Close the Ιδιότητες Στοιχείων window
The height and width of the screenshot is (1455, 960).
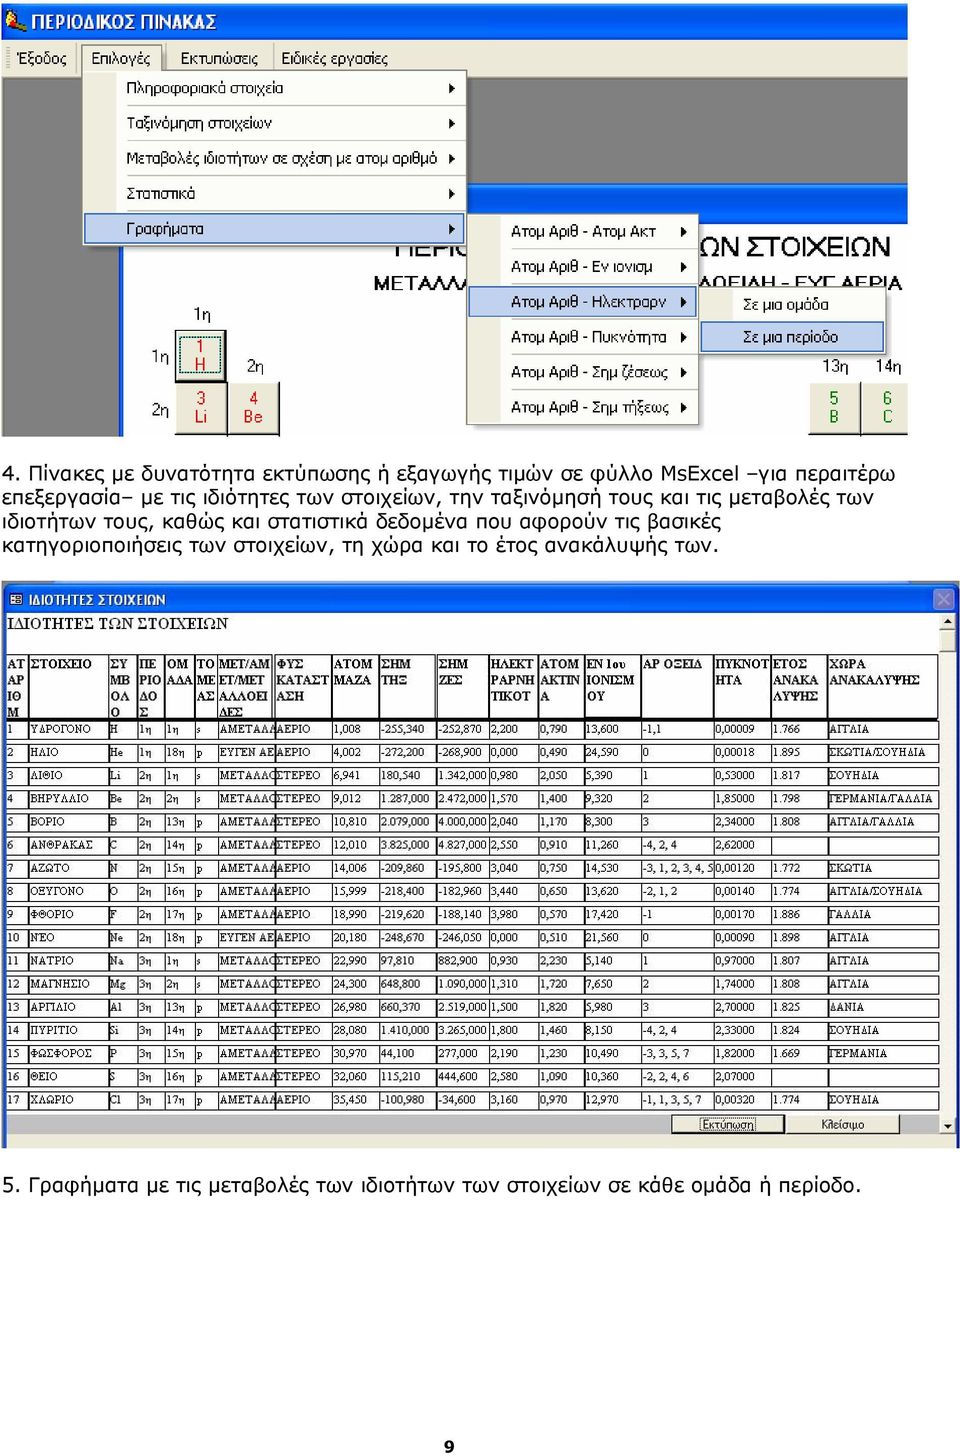coord(943,599)
